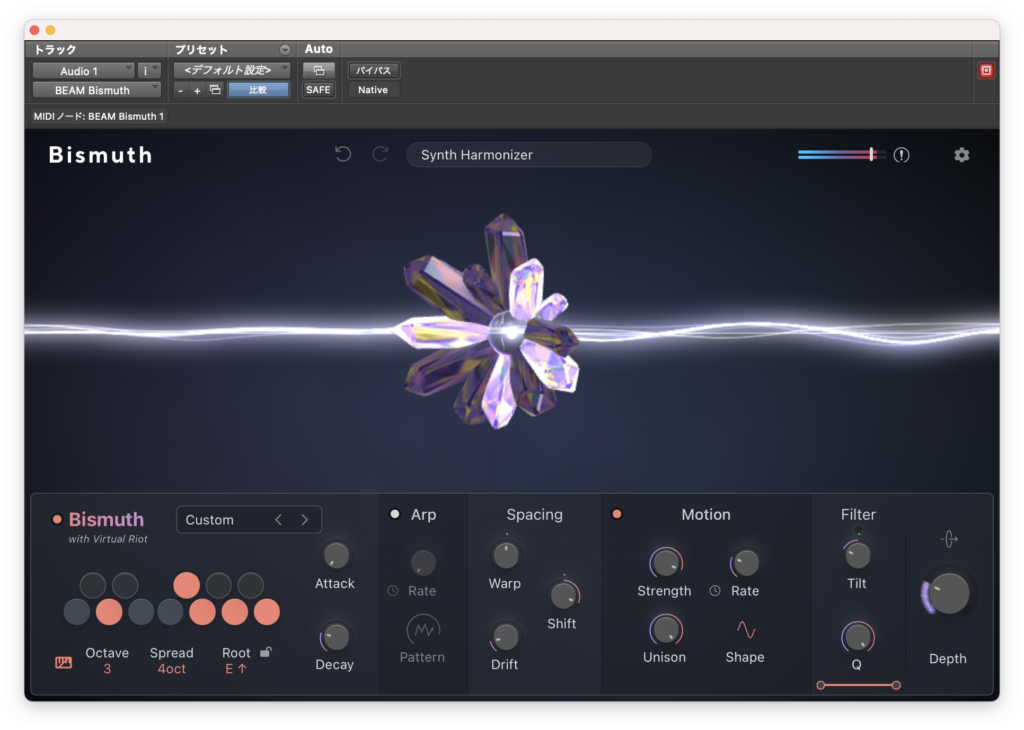Click MIDI ノード: BEAM Bismuth 1 label
Screen dimensions: 1024x730
point(99,116)
